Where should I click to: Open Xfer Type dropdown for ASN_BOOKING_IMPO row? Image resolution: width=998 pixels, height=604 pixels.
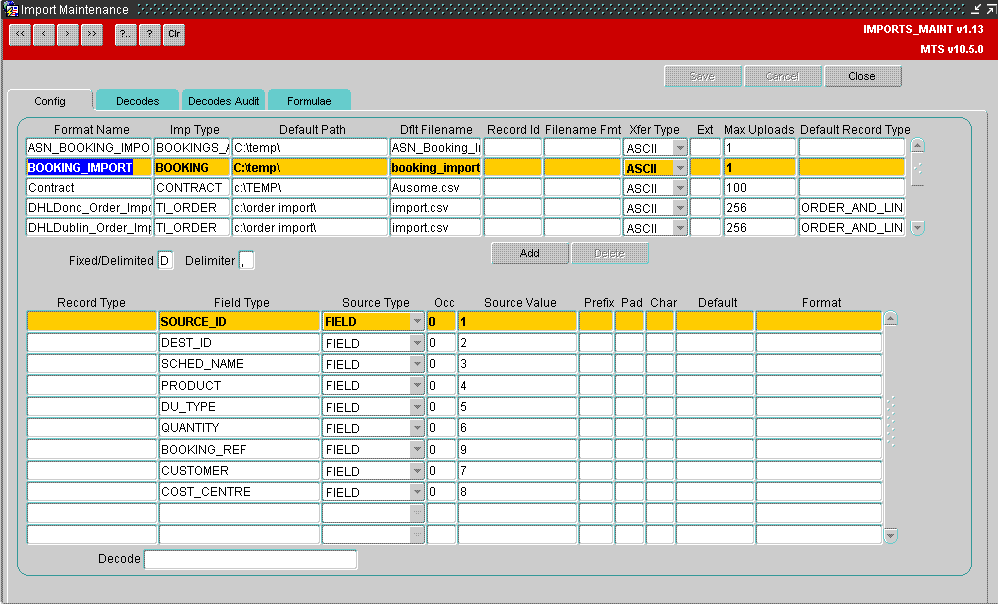[x=680, y=148]
